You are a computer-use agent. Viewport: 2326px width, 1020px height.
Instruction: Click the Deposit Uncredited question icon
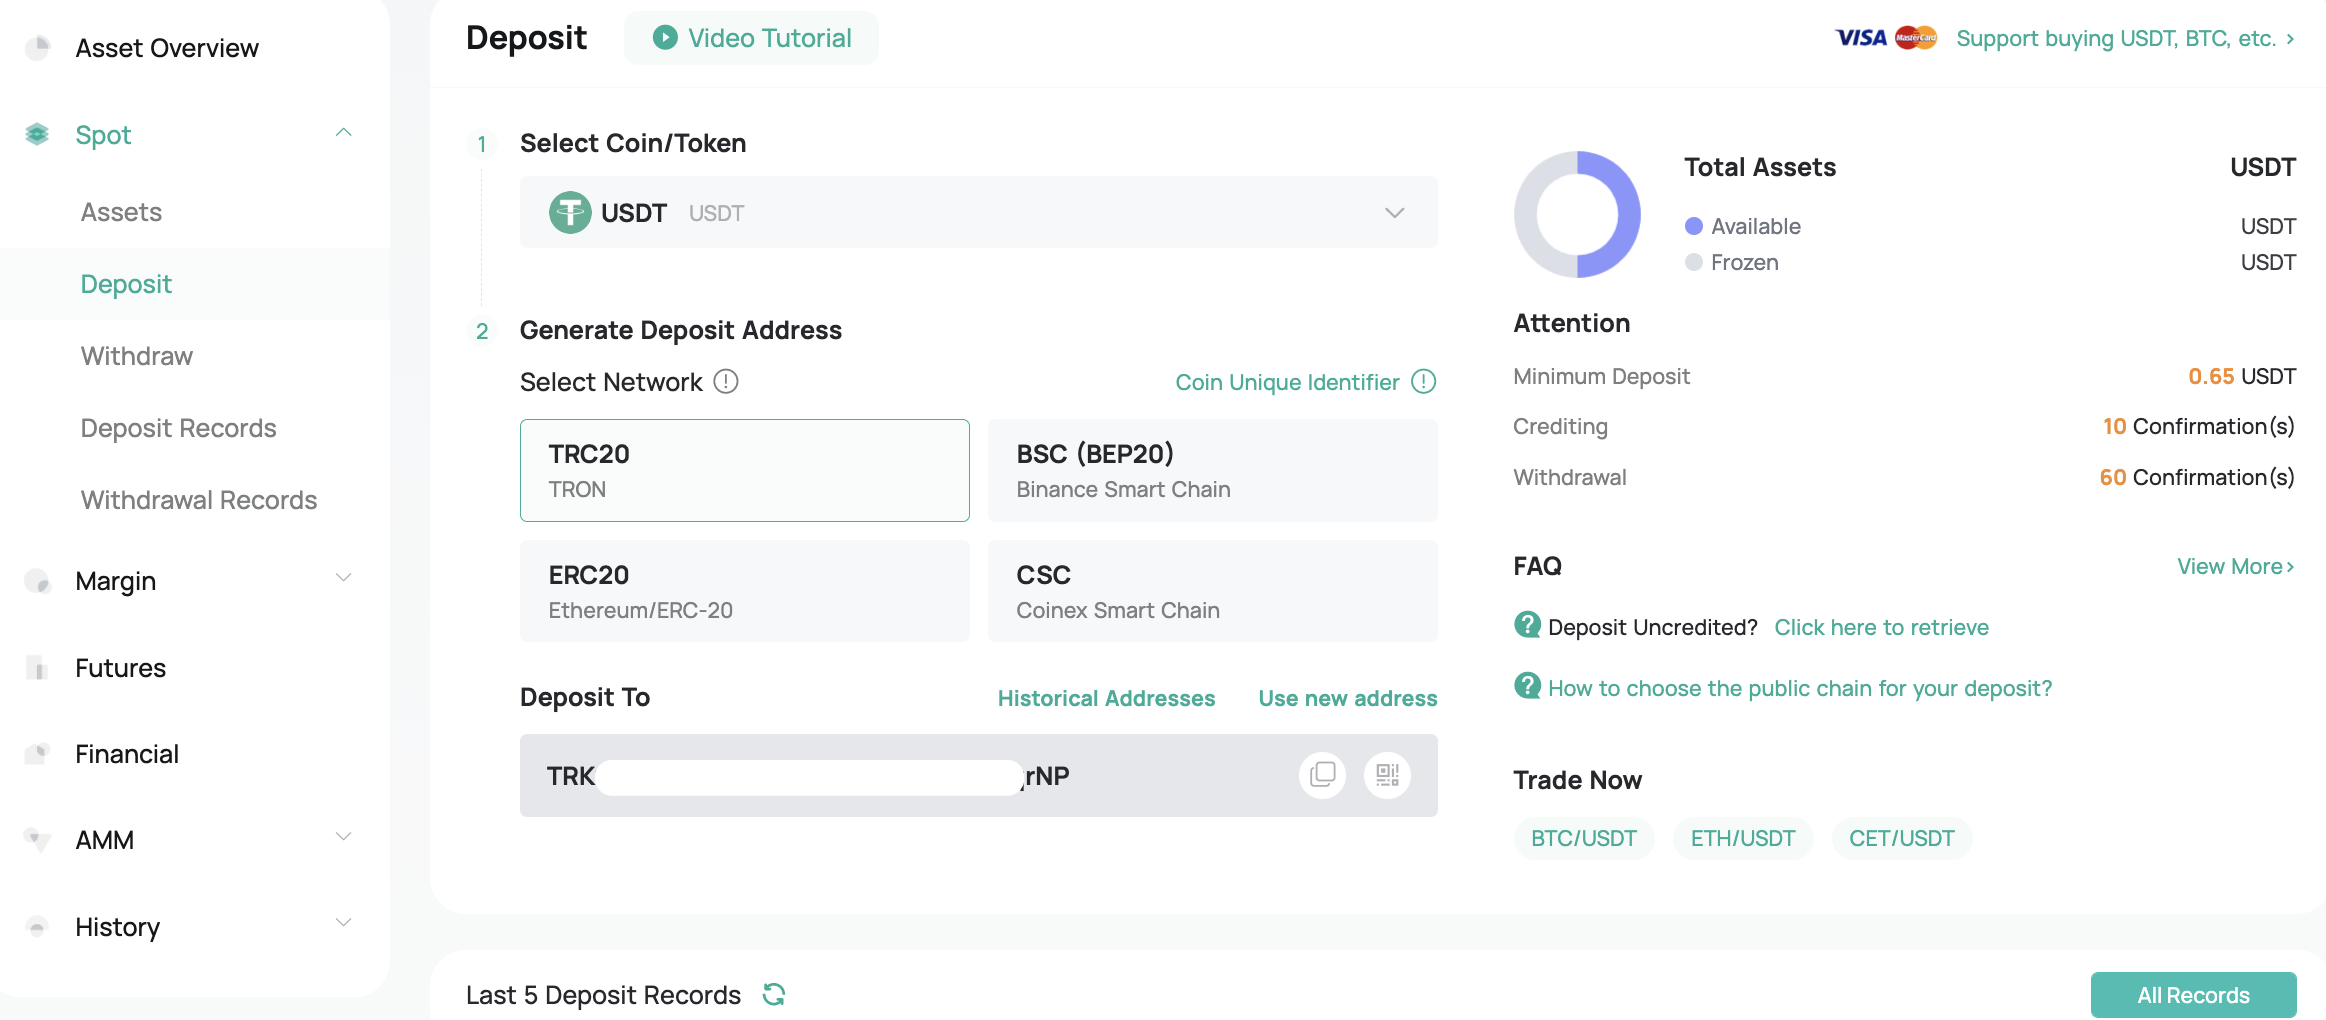1527,625
